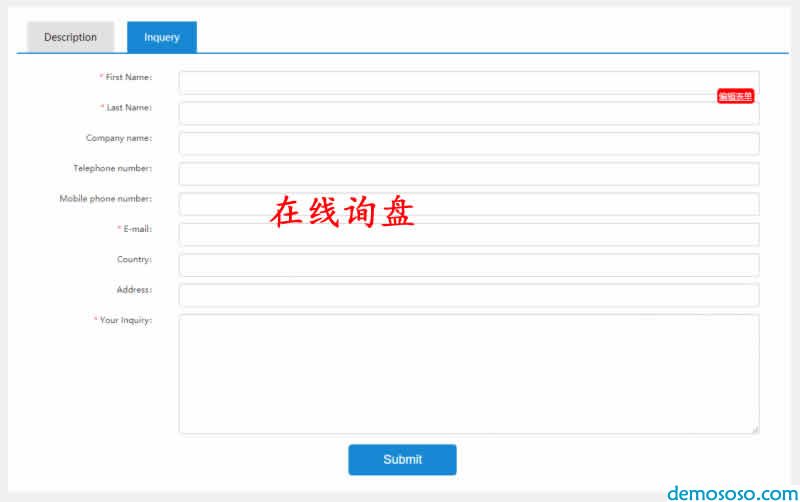Click the Address text box
This screenshot has height=502, width=800.
pos(469,295)
